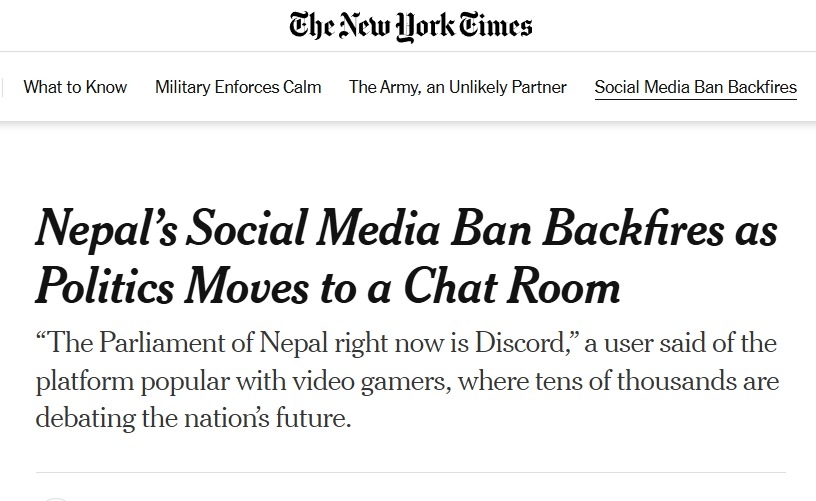Go to Military Enforces Calm section
The image size is (816, 501).
pyautogui.click(x=238, y=87)
